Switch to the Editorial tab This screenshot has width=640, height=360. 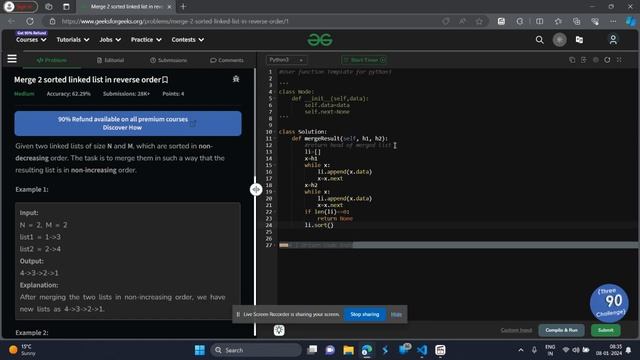pos(110,60)
